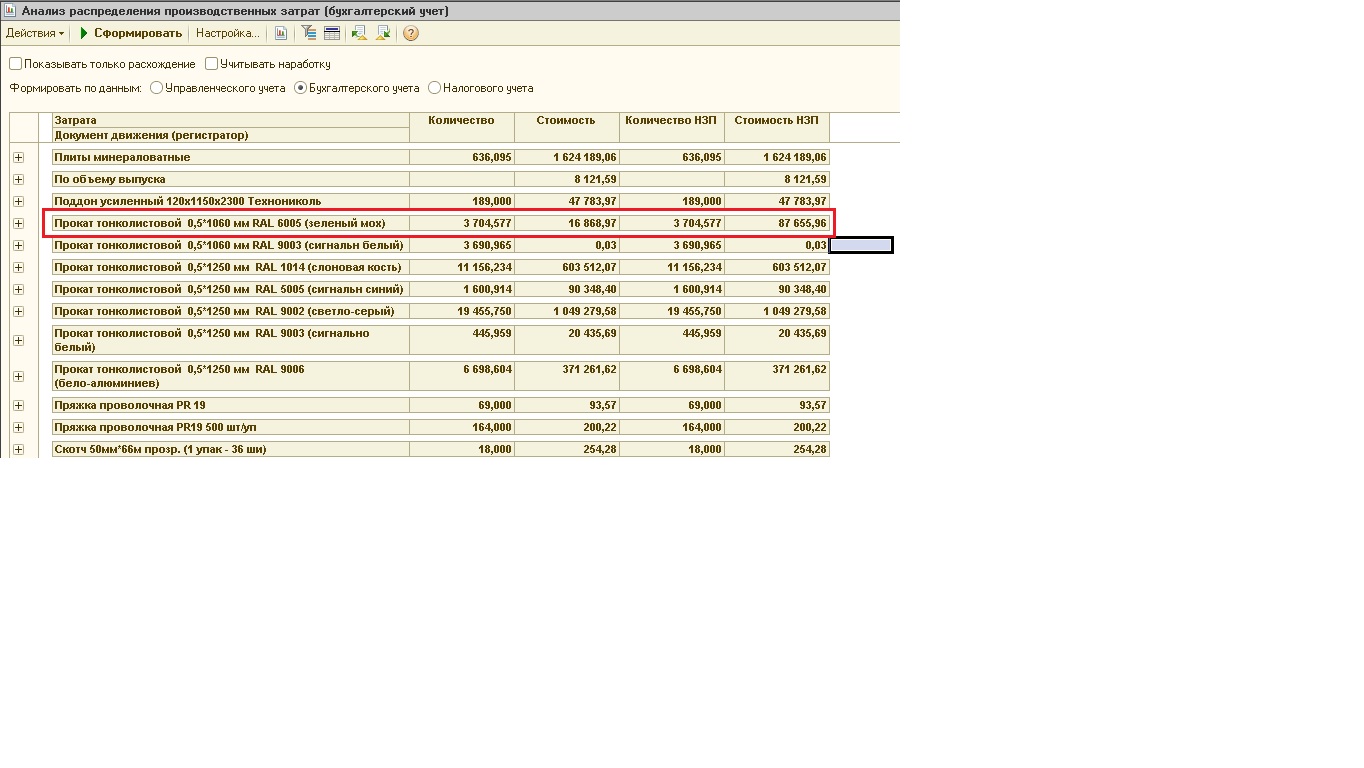This screenshot has width=1364, height=768.
Task: Click the window title bar icon
Action: coord(10,10)
